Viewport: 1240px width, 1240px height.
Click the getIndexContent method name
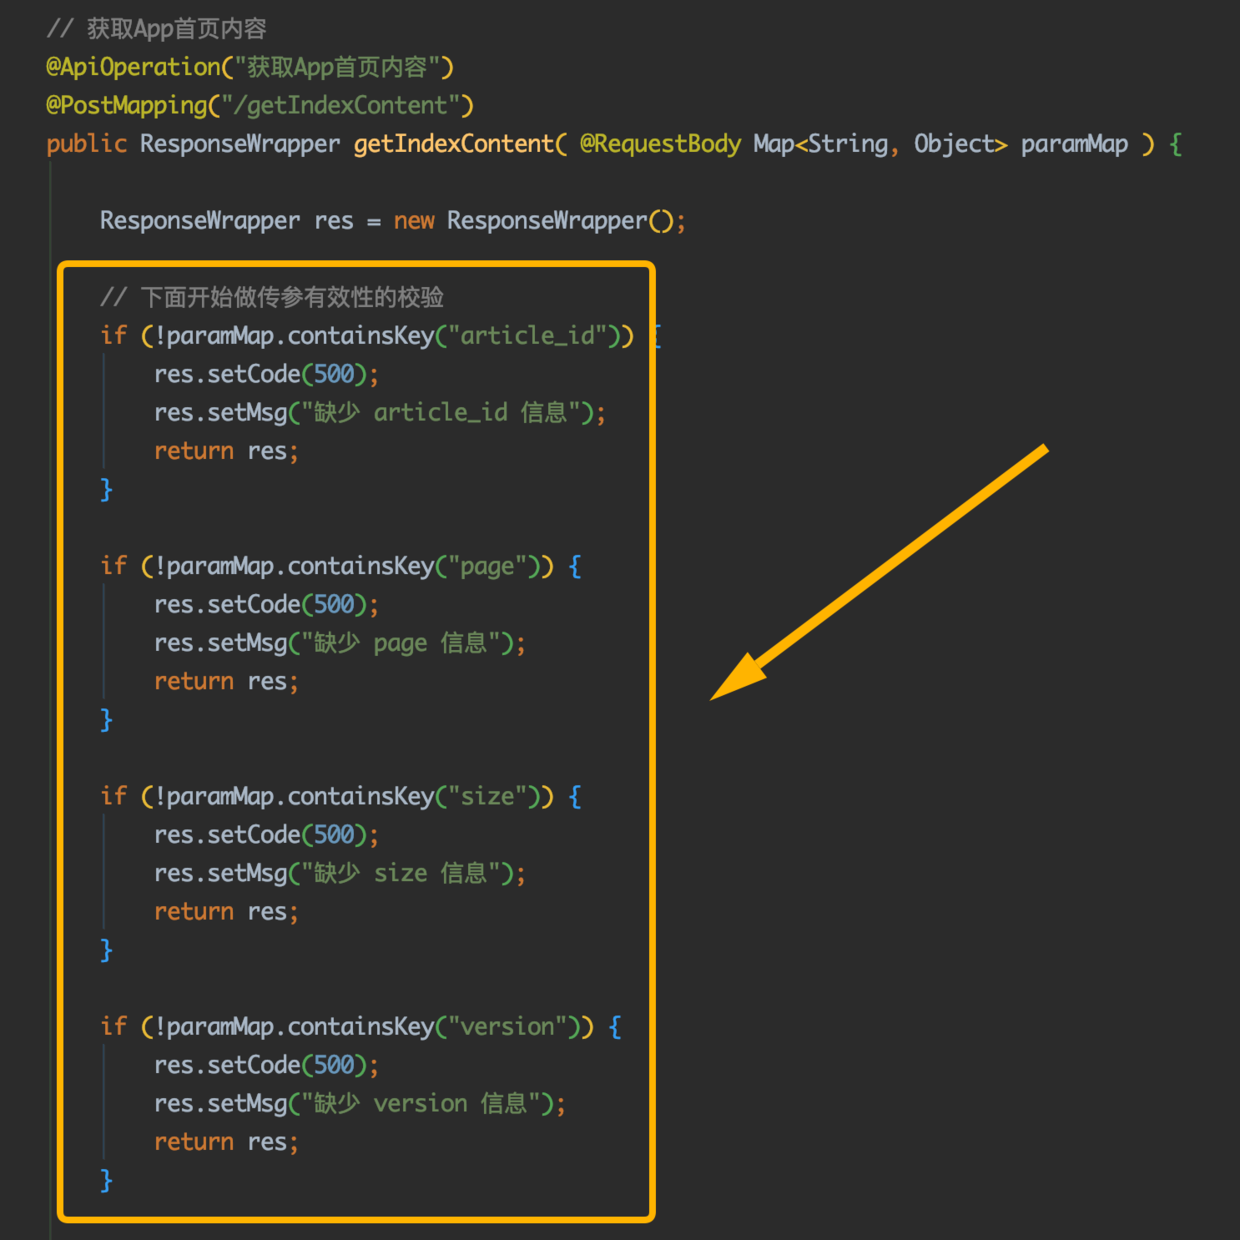(x=453, y=144)
